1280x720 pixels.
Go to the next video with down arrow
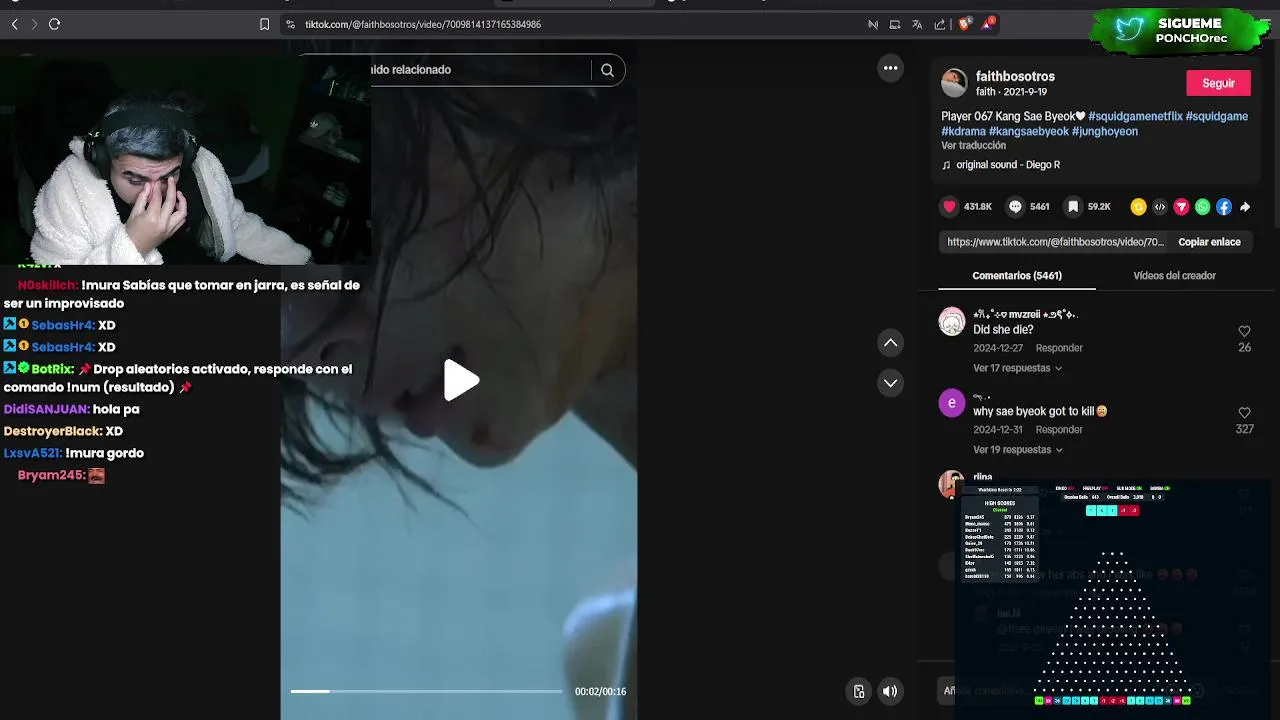(890, 383)
